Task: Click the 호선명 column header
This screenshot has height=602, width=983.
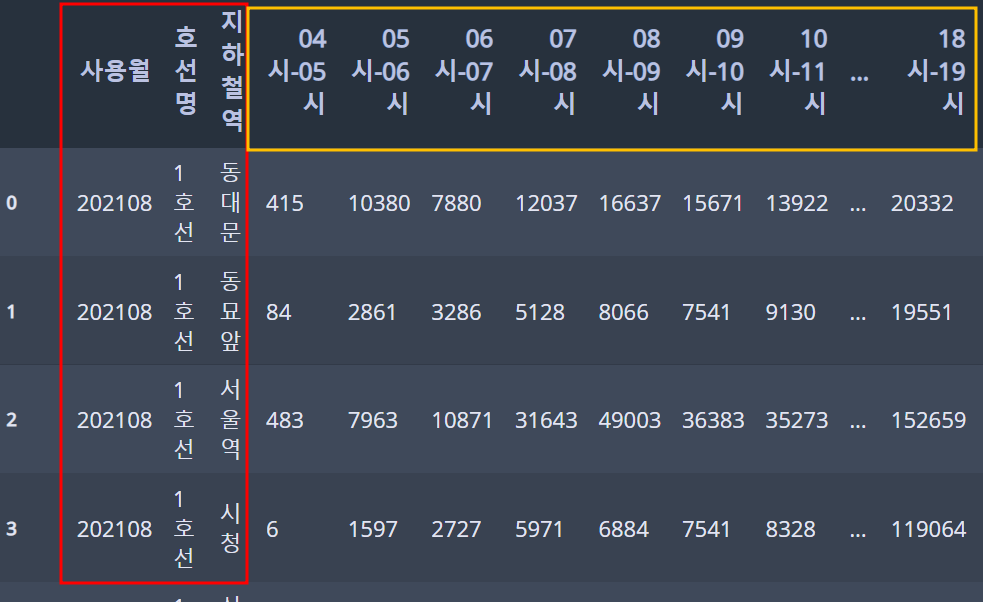Action: pos(186,71)
